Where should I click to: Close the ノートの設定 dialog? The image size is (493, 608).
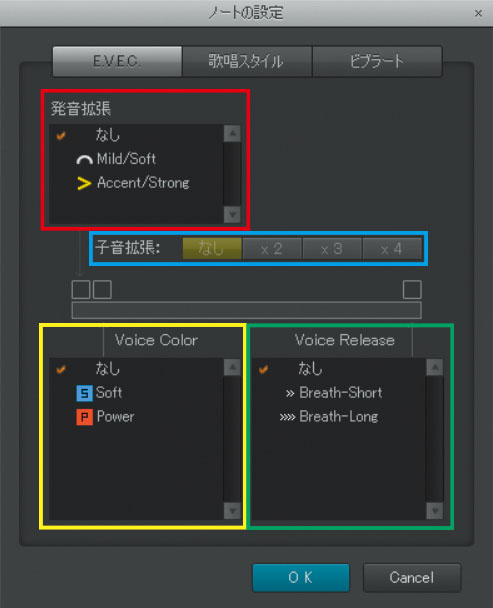(478, 14)
